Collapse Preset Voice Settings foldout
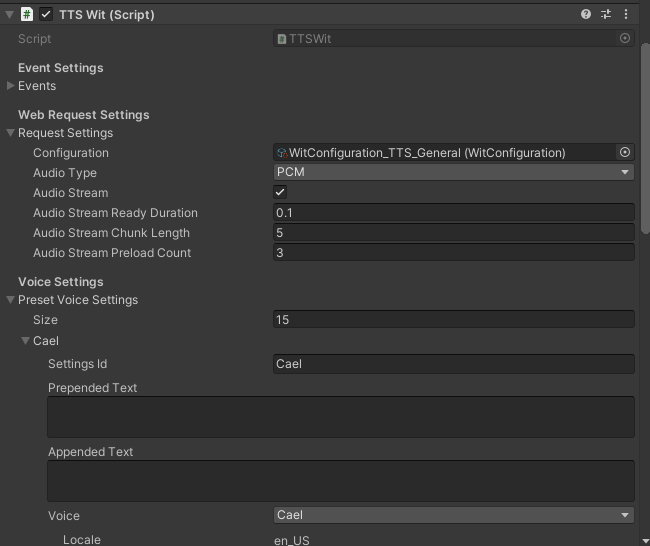 tap(11, 300)
